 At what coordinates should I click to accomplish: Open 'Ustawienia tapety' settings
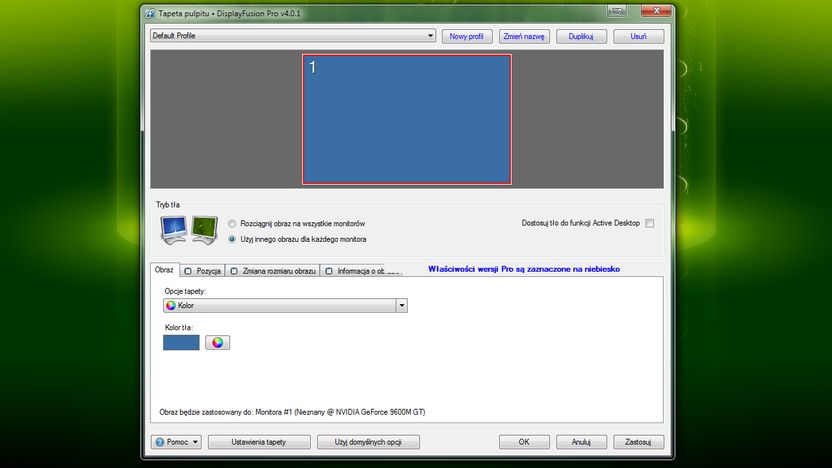click(259, 442)
